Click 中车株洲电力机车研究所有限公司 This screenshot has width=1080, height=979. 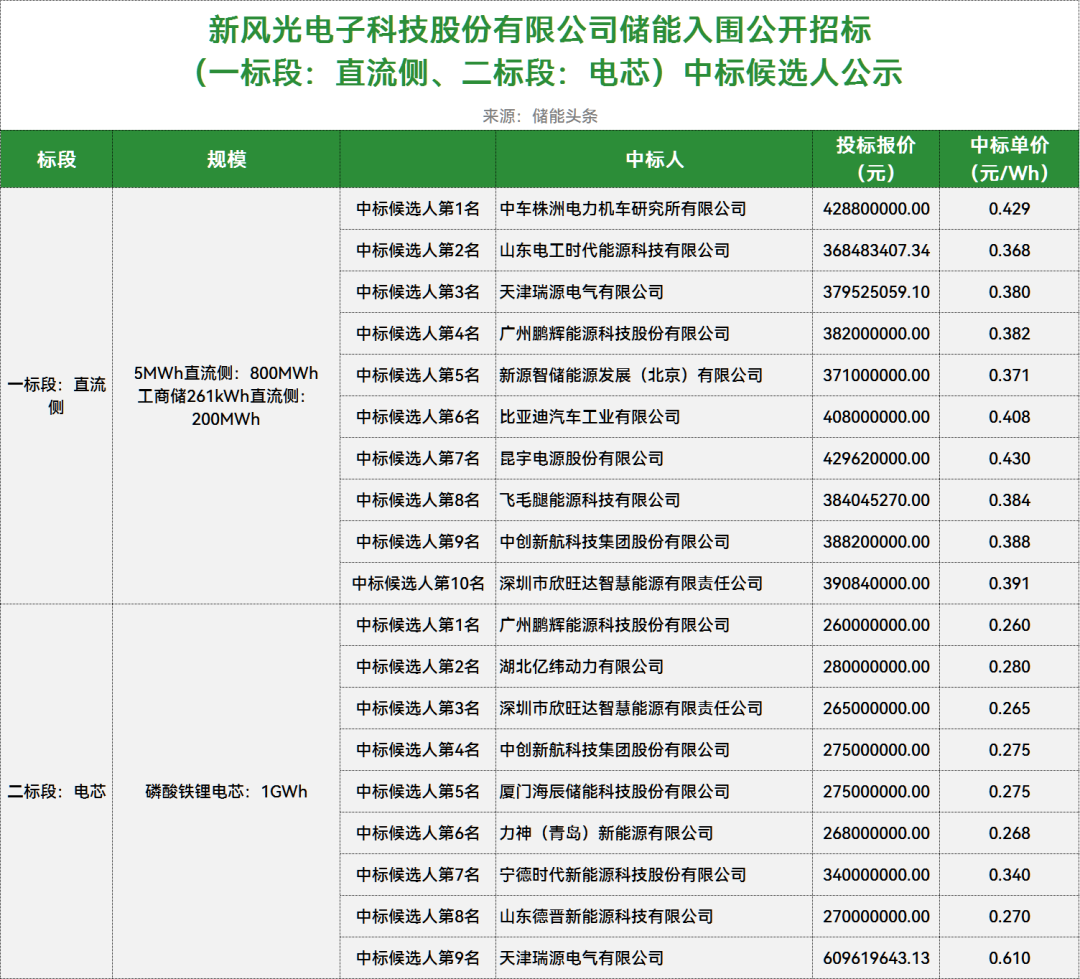tap(623, 209)
